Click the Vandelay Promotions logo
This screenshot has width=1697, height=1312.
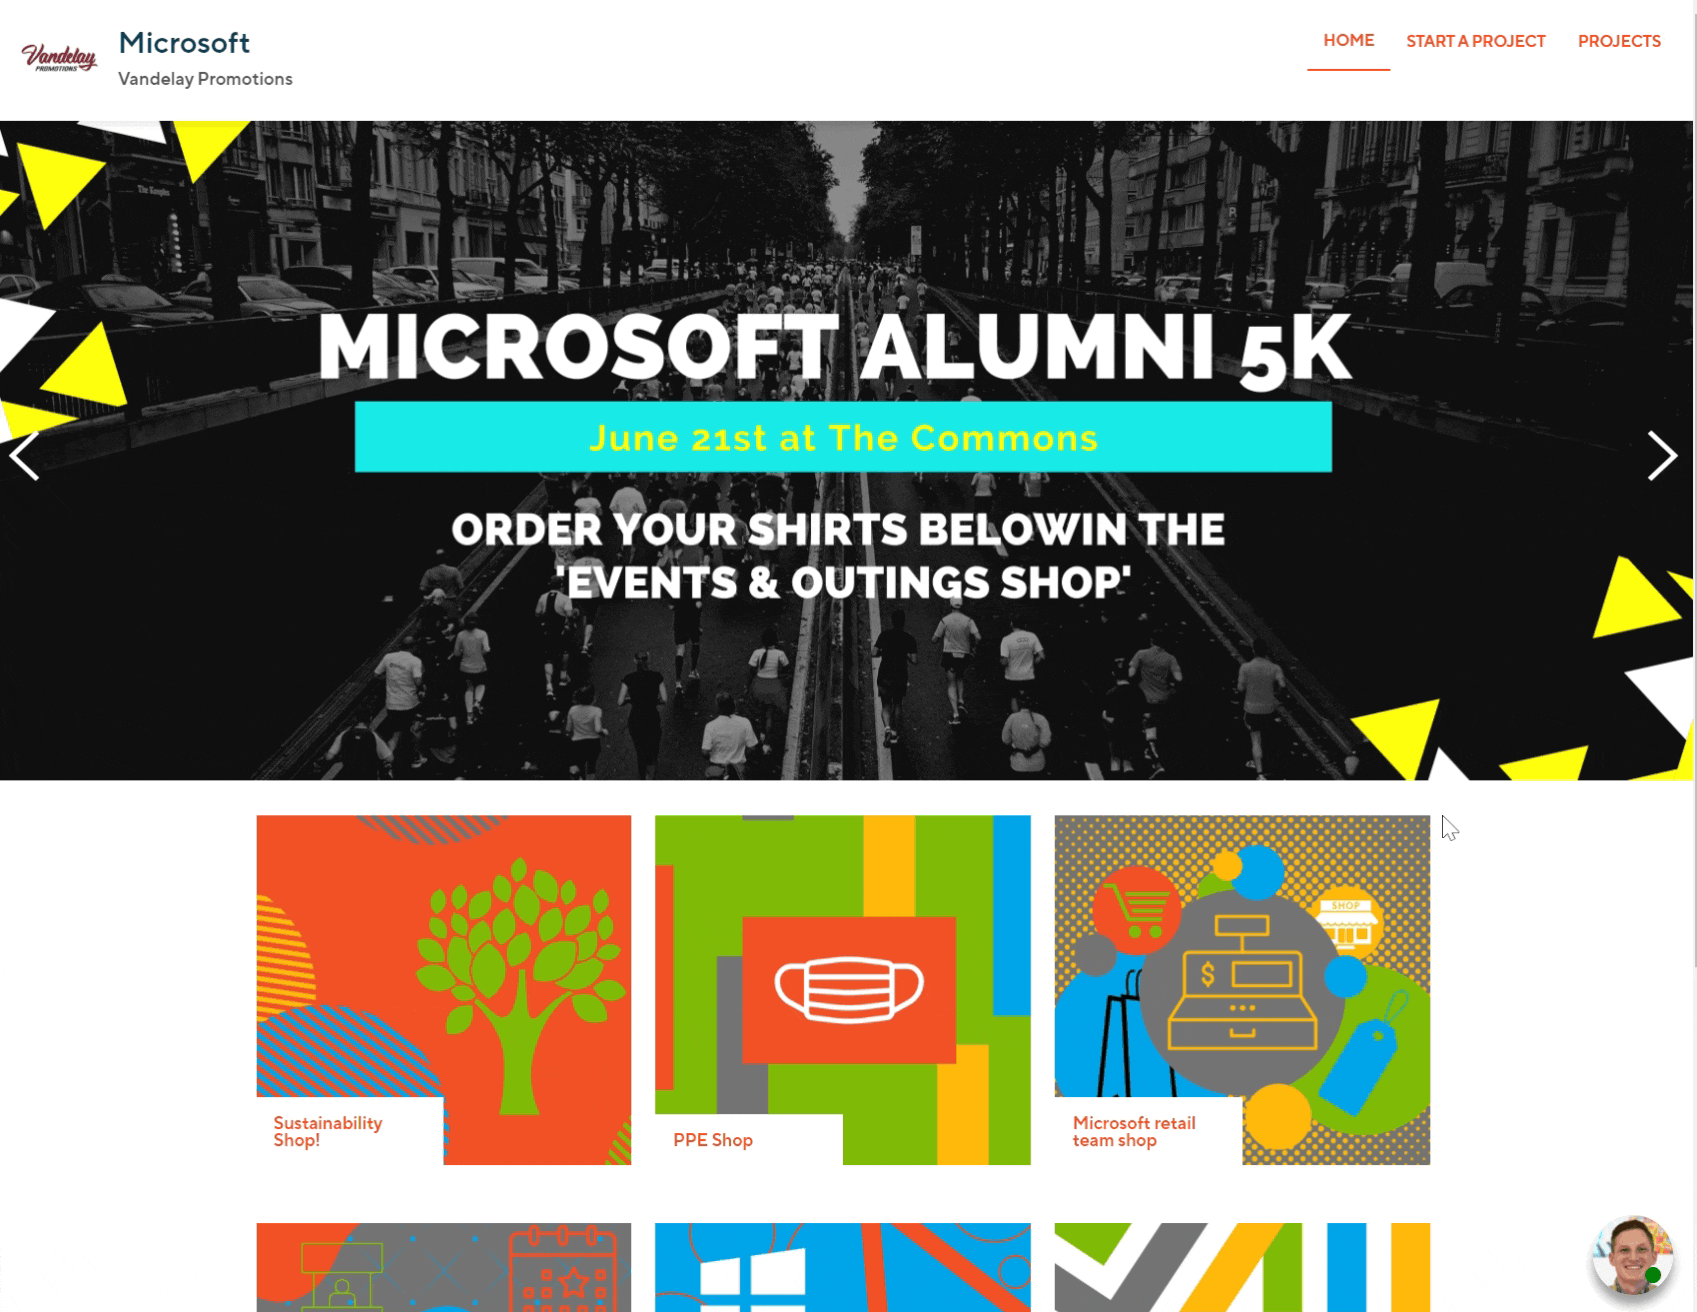(x=59, y=58)
